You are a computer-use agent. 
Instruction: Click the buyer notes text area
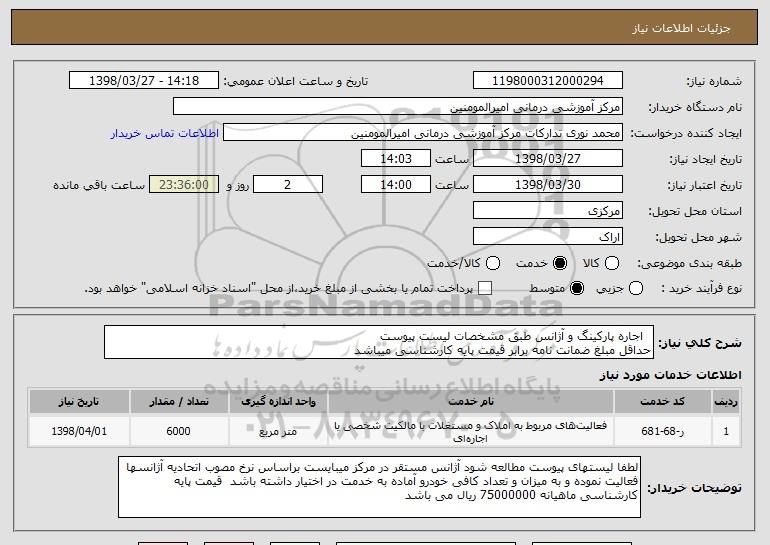pyautogui.click(x=379, y=487)
